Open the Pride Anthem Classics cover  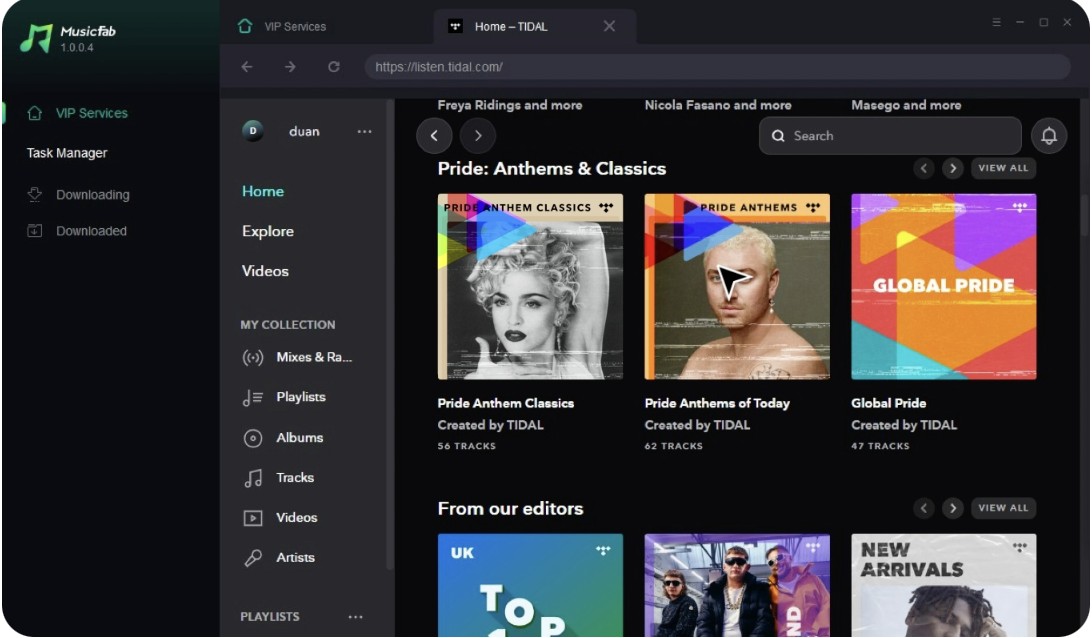point(530,286)
